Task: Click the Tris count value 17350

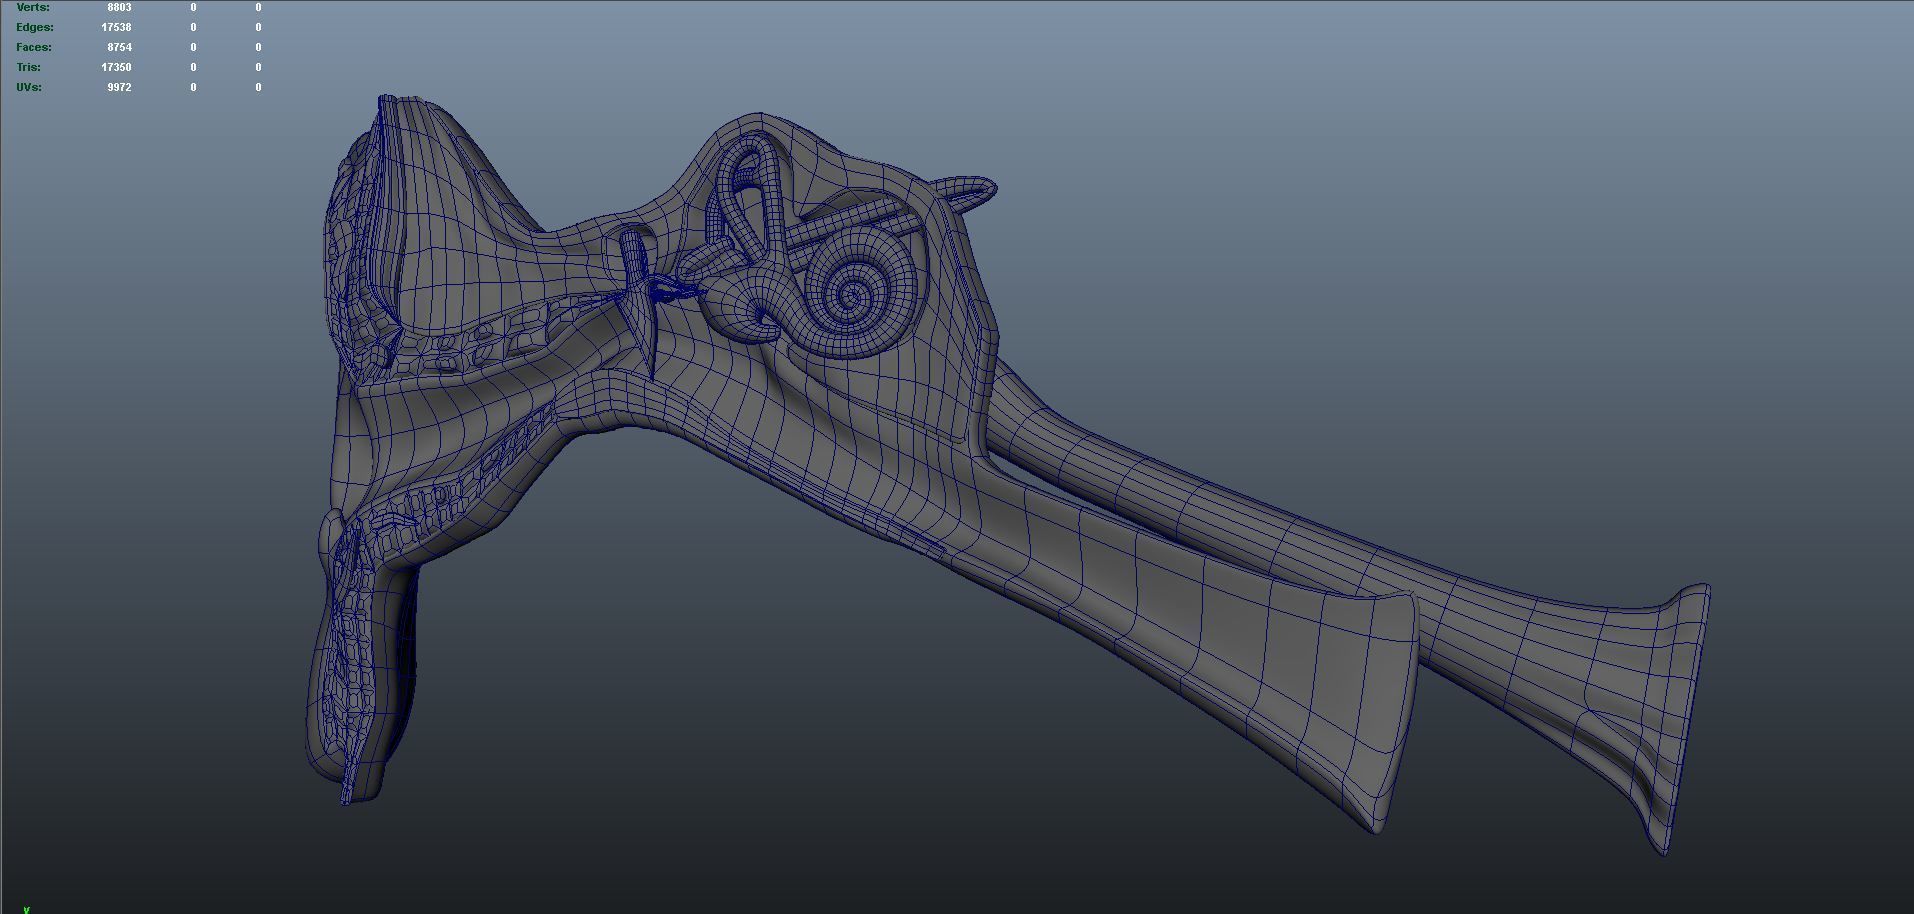Action: (x=116, y=67)
